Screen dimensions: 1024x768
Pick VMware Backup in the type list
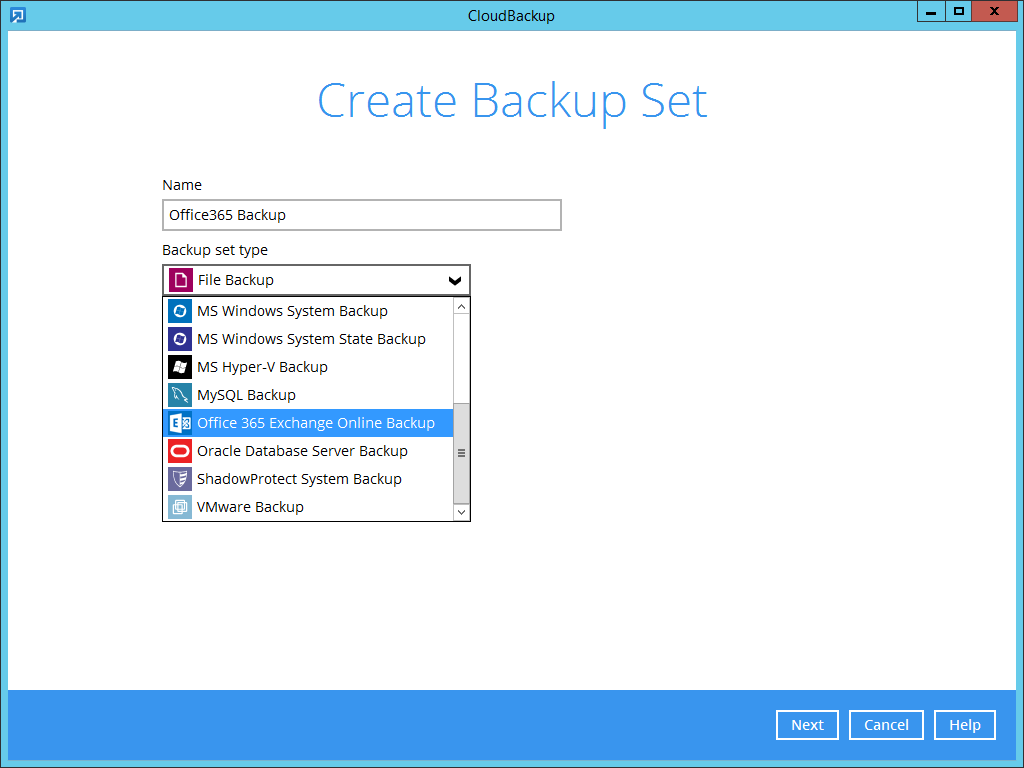pyautogui.click(x=250, y=507)
